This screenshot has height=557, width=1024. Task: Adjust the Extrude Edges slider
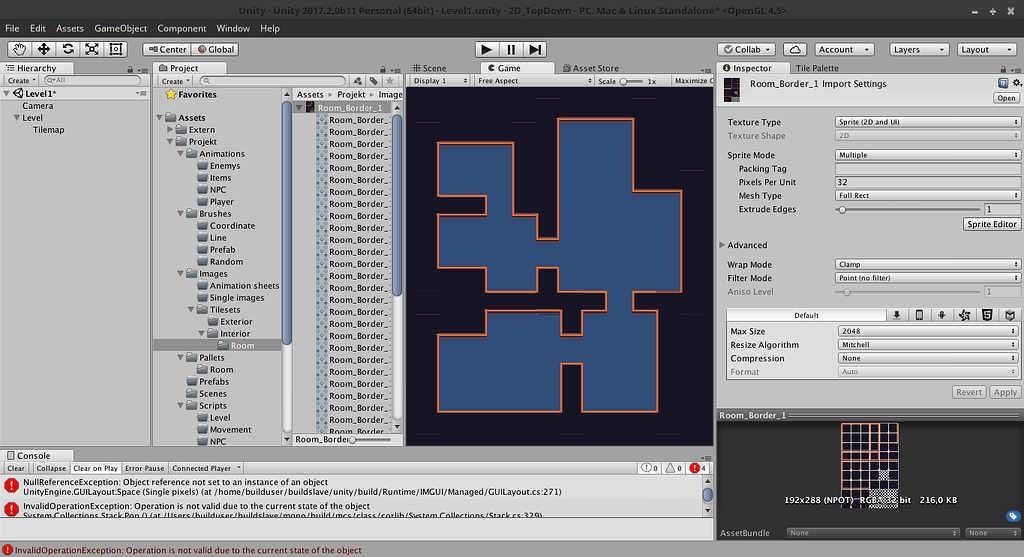(x=842, y=210)
